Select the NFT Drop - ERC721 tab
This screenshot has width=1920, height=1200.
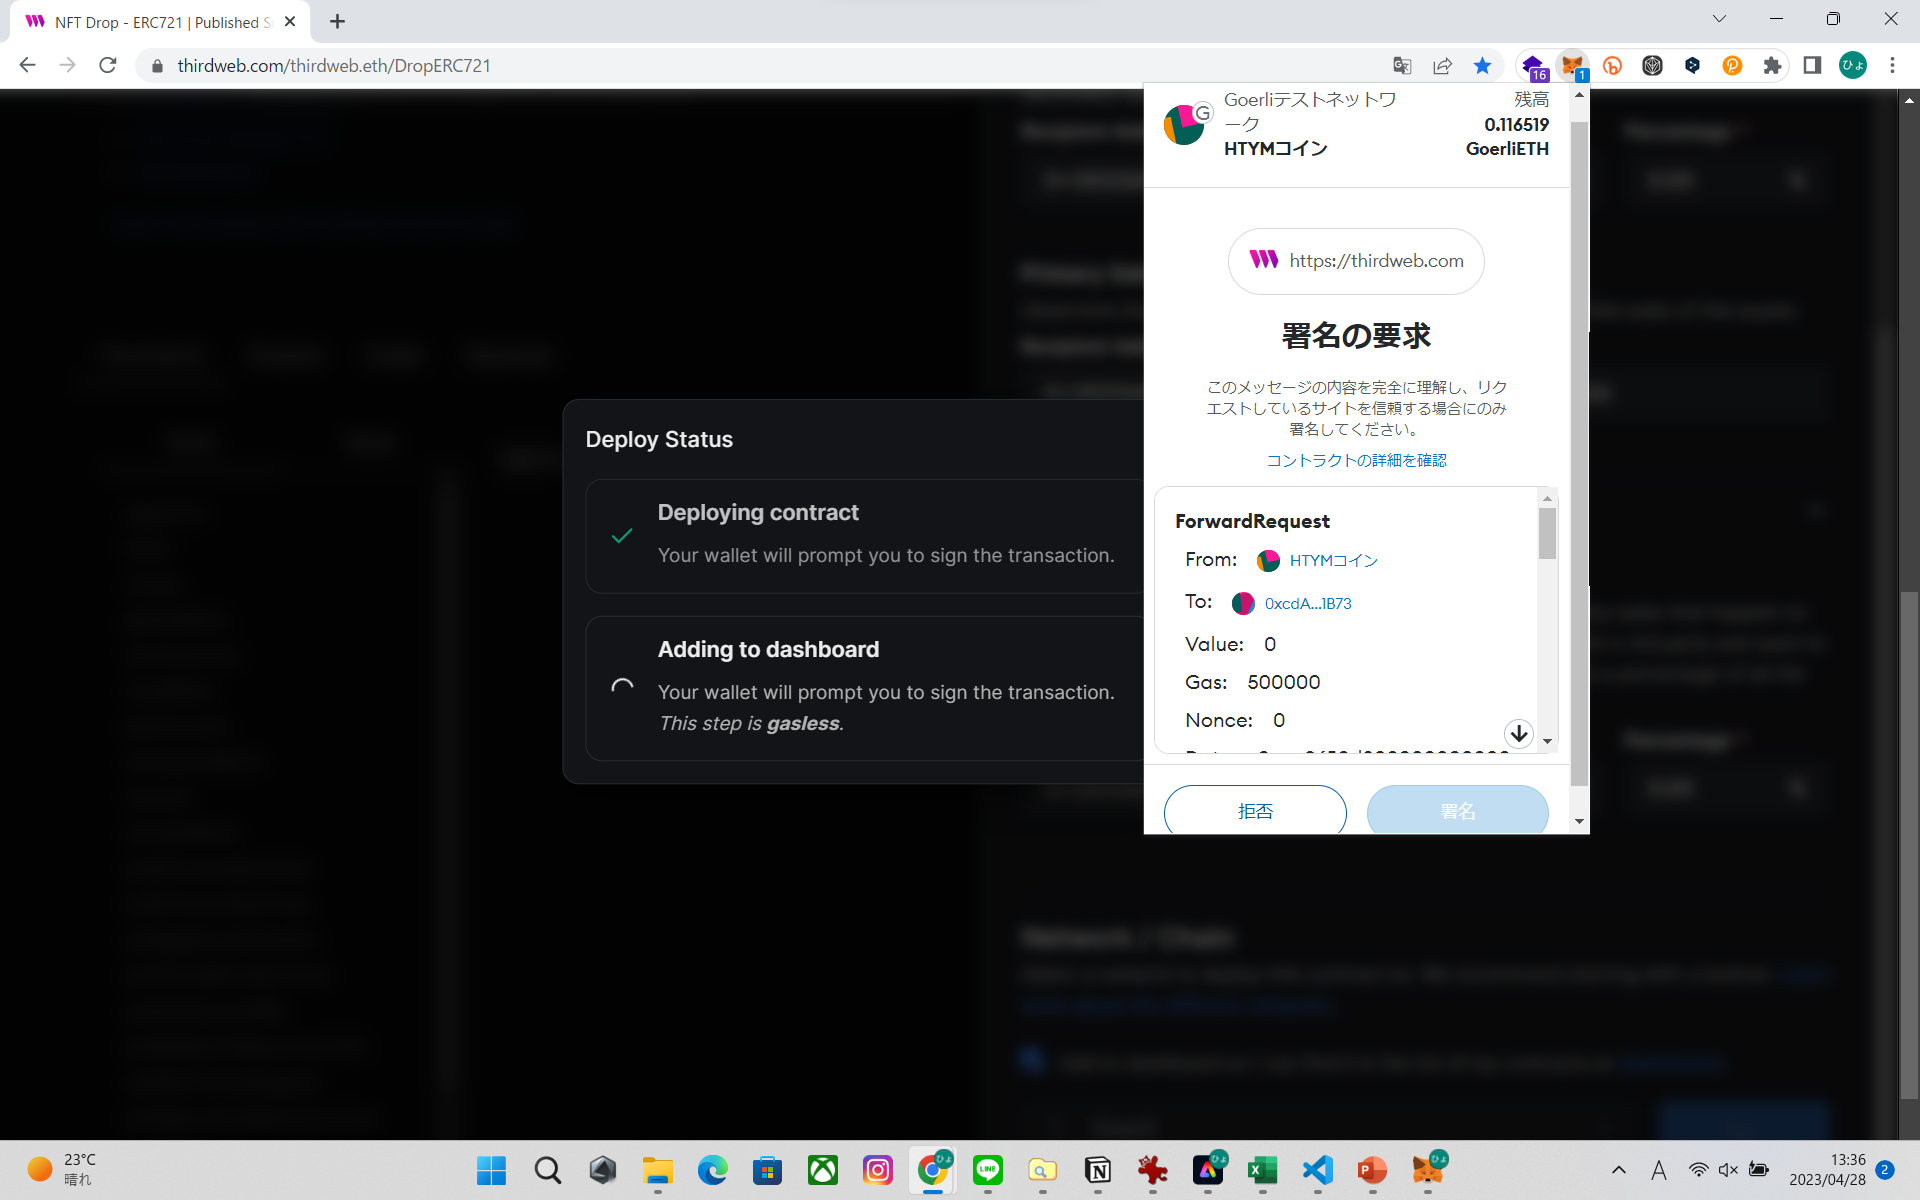click(160, 22)
